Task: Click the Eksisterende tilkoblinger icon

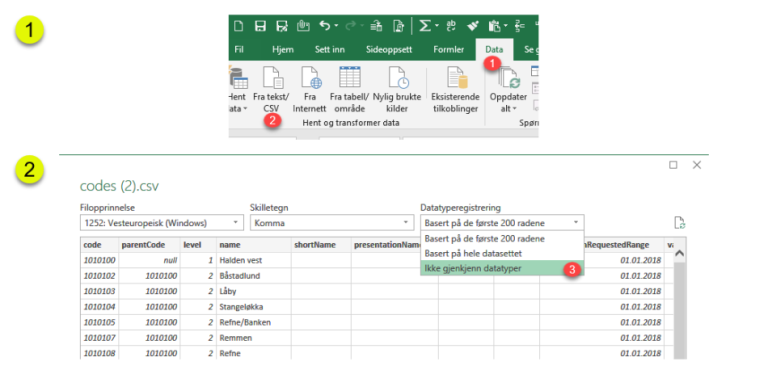Action: pos(457,78)
